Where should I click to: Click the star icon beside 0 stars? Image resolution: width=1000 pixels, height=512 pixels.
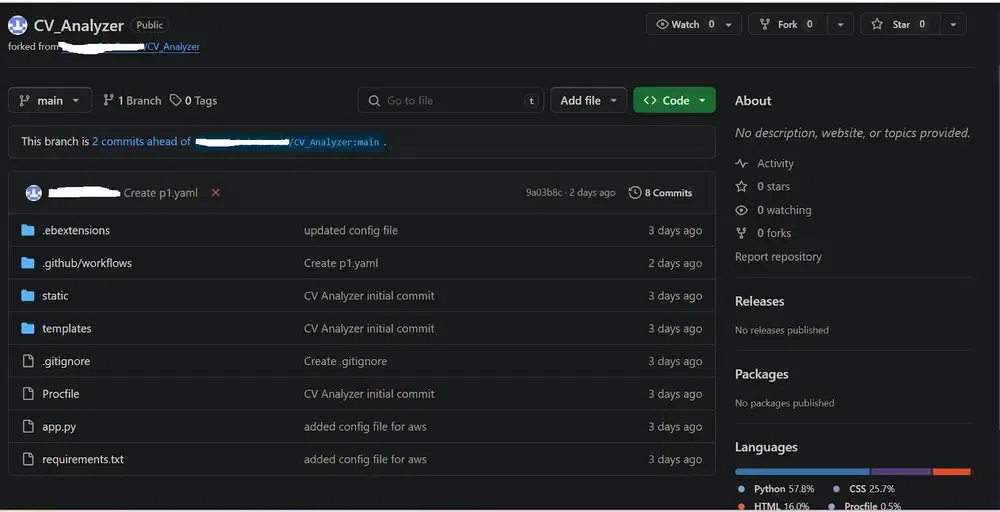point(741,186)
